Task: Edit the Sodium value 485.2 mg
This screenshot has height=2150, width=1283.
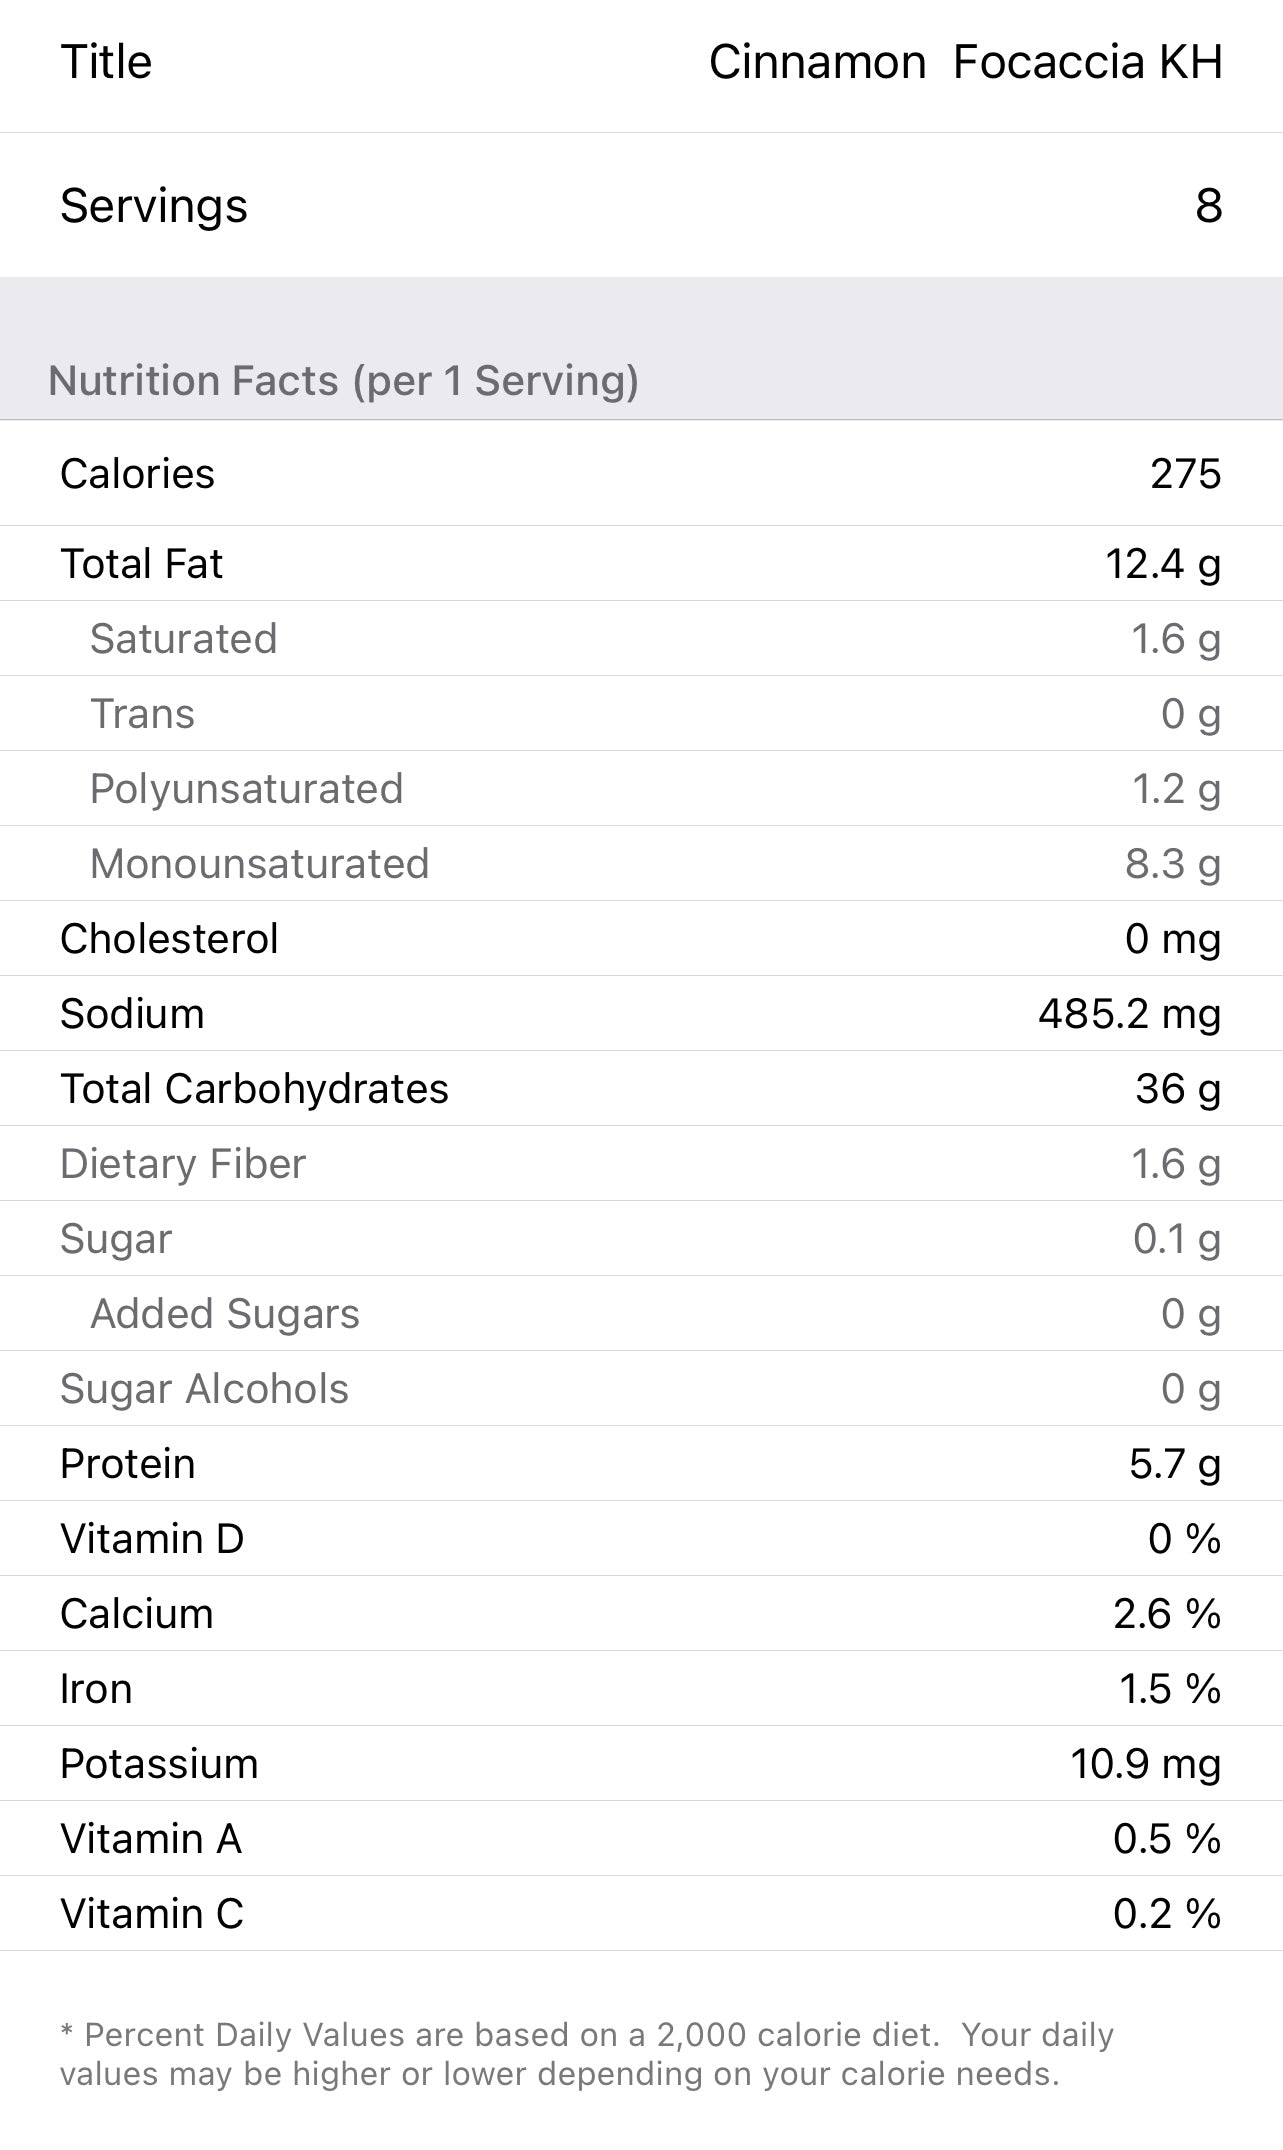Action: pyautogui.click(x=1129, y=1014)
